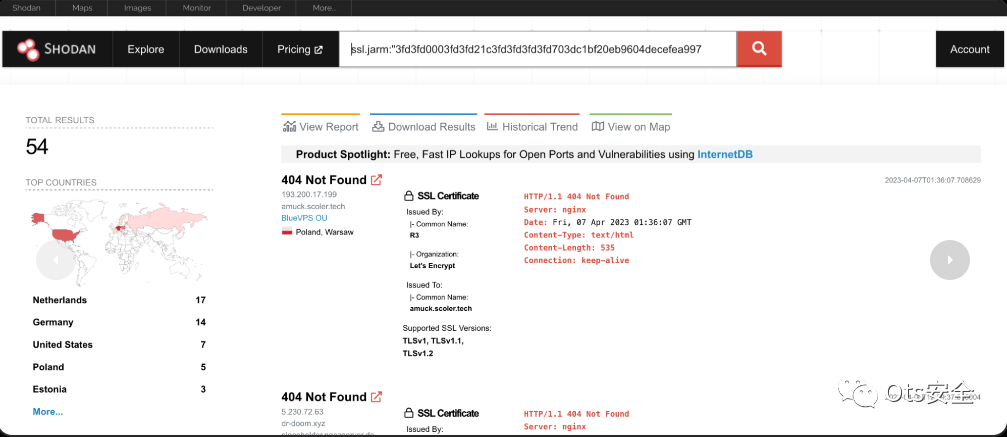Click external link icon on Pricing
The height and width of the screenshot is (437, 1007).
pyautogui.click(x=319, y=49)
